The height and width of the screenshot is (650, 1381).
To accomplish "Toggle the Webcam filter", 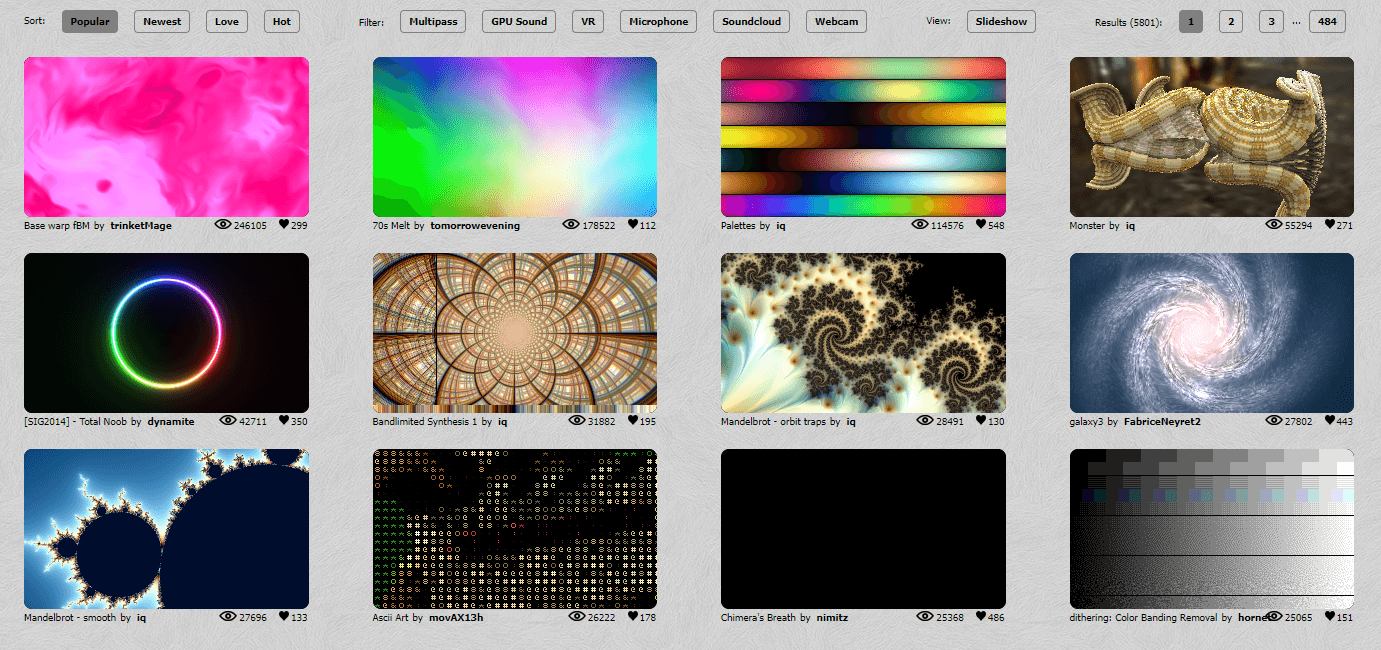I will [x=835, y=22].
